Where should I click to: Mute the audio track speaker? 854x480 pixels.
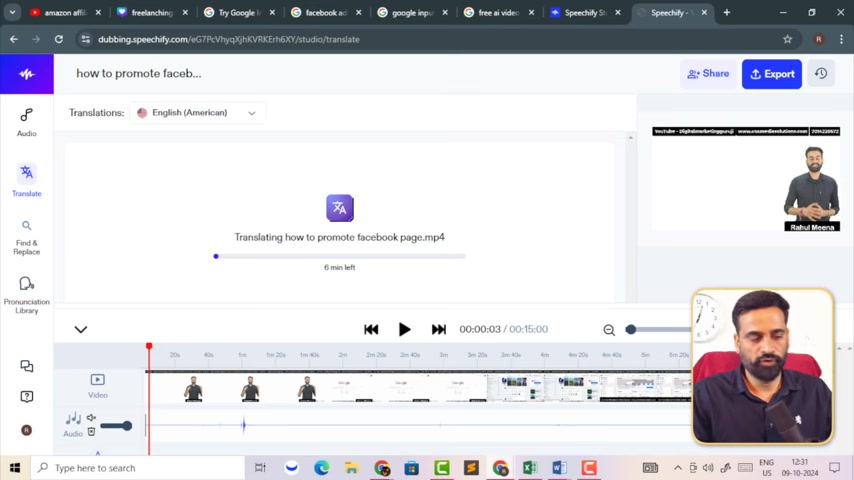[x=92, y=417]
